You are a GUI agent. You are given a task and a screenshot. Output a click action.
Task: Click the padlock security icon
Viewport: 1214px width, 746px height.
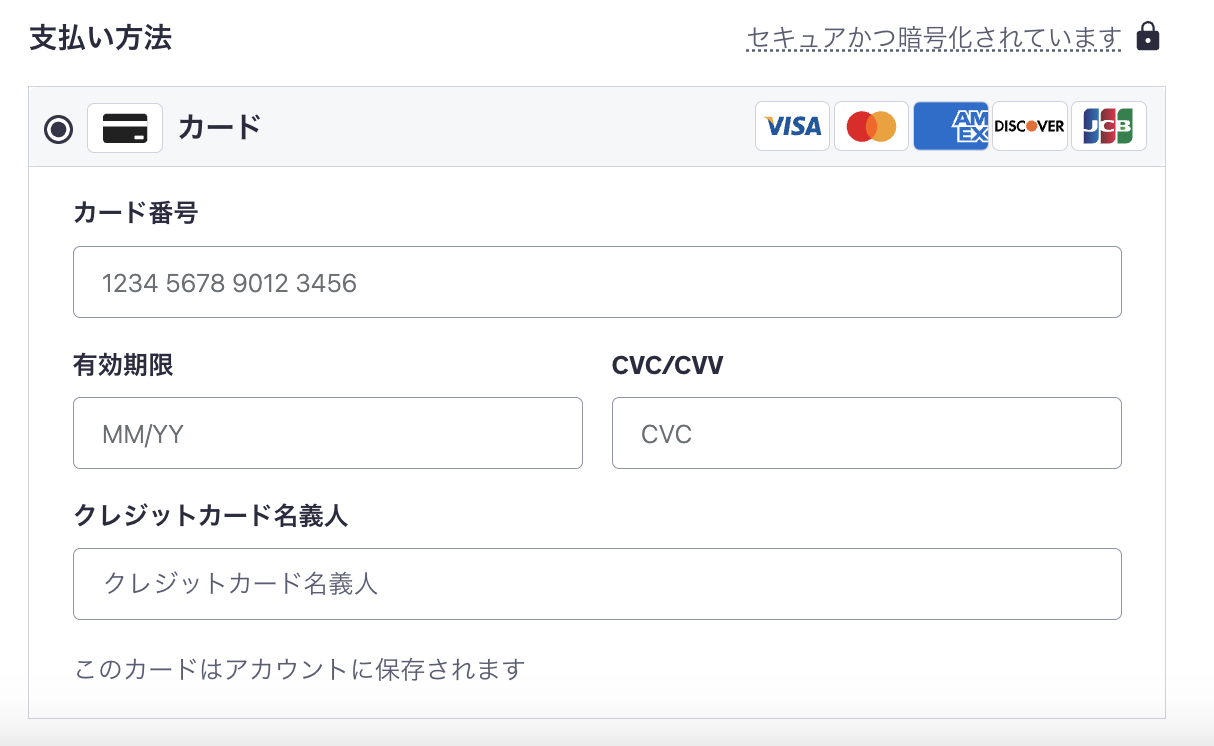(x=1148, y=38)
